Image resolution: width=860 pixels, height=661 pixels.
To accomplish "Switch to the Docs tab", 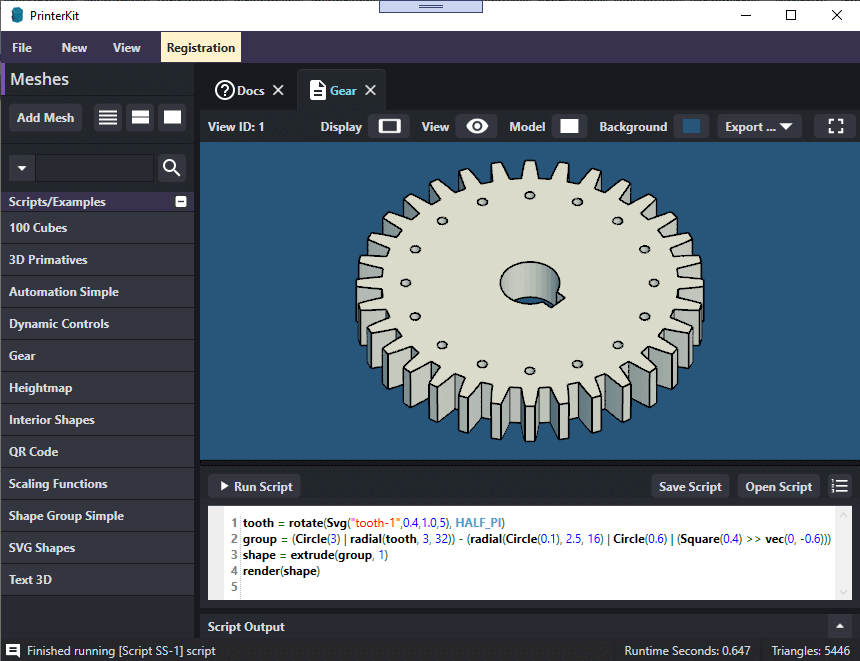I will [251, 91].
